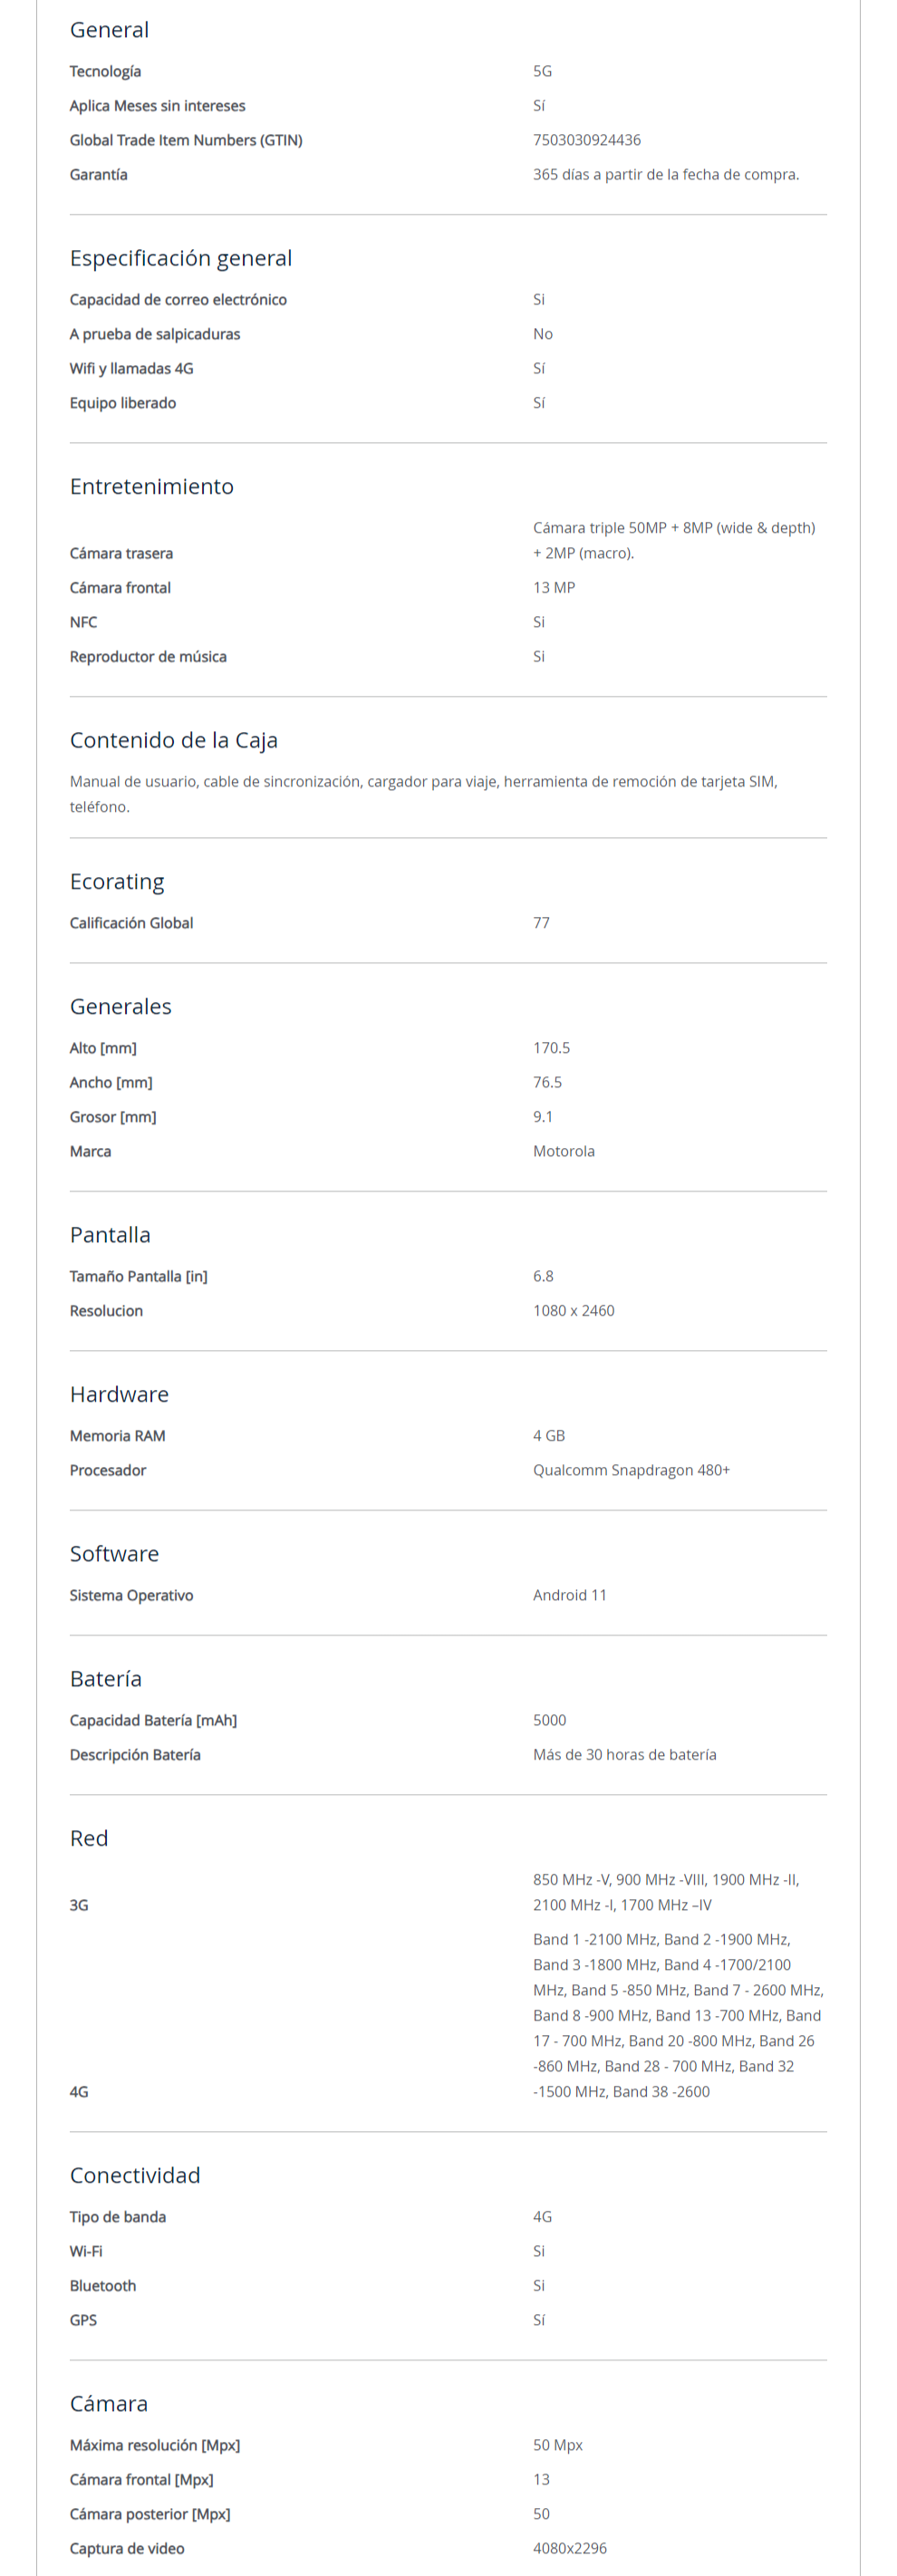Click the Conectividad section heading
Screen dimensions: 897x2576
tap(135, 2175)
